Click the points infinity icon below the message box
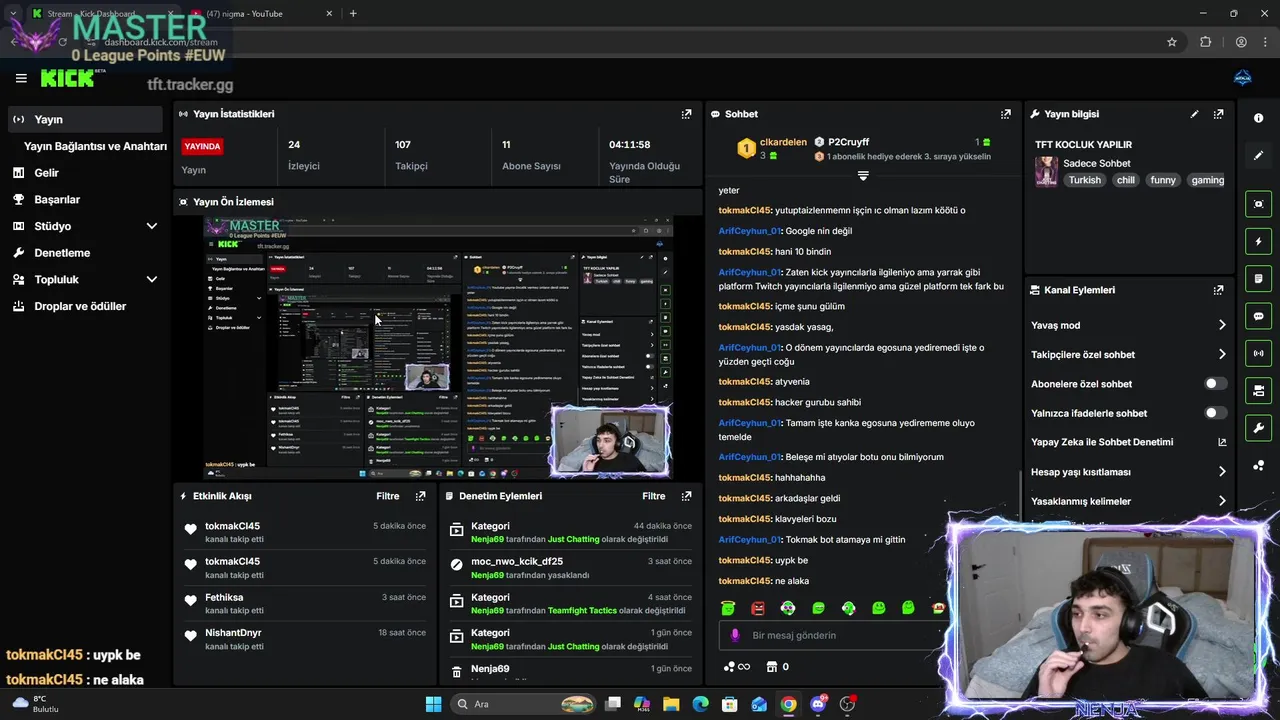 coord(736,667)
